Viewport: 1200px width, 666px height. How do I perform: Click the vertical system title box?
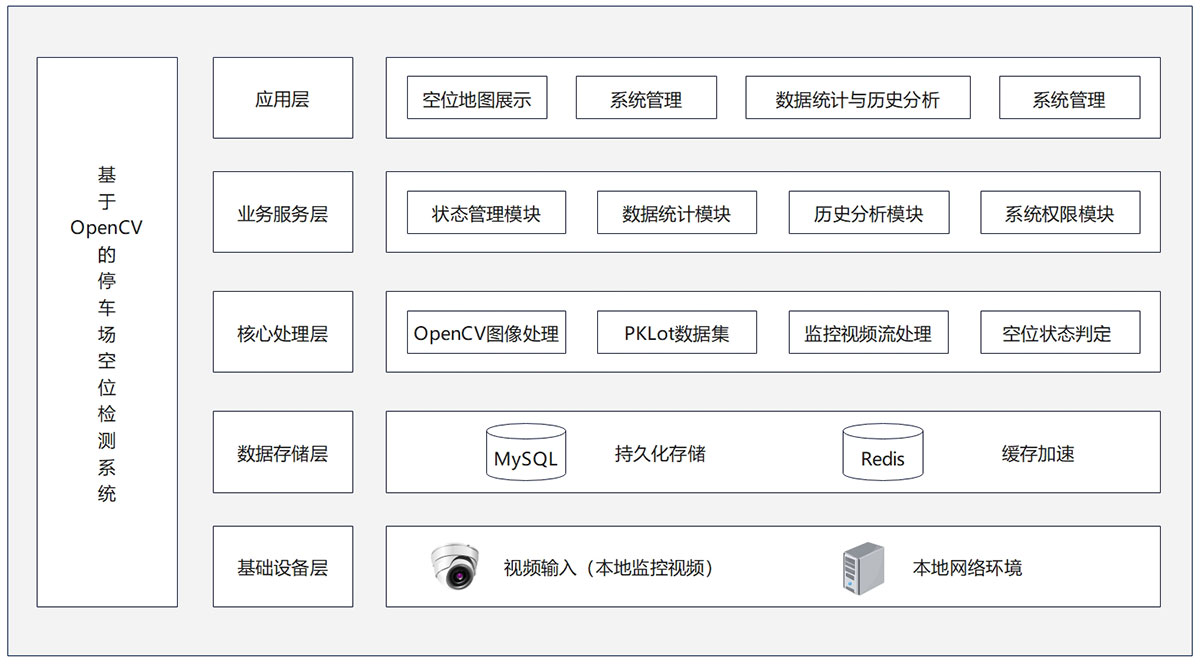[x=107, y=332]
